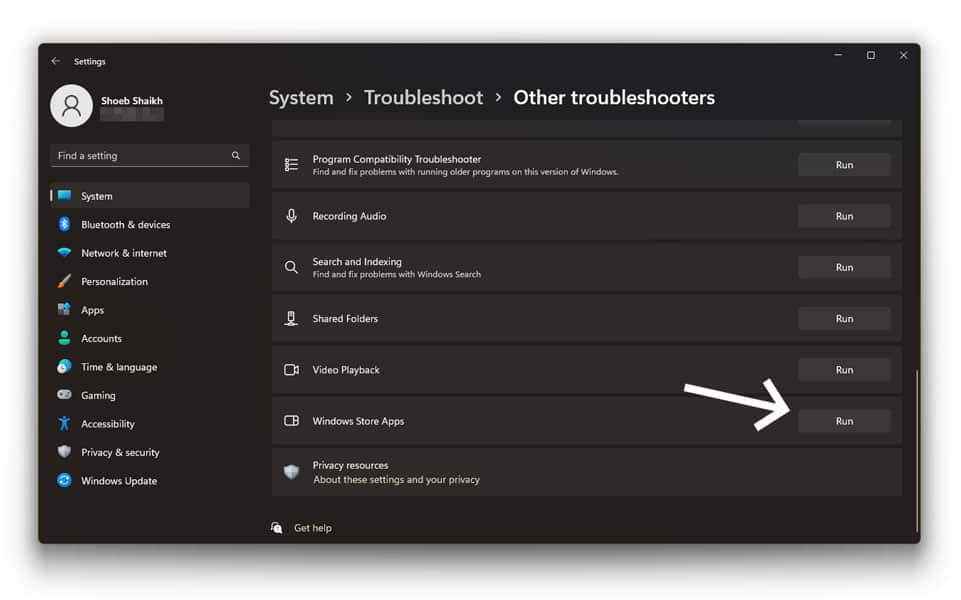
Task: Click the Recording Audio label
Action: pyautogui.click(x=349, y=216)
